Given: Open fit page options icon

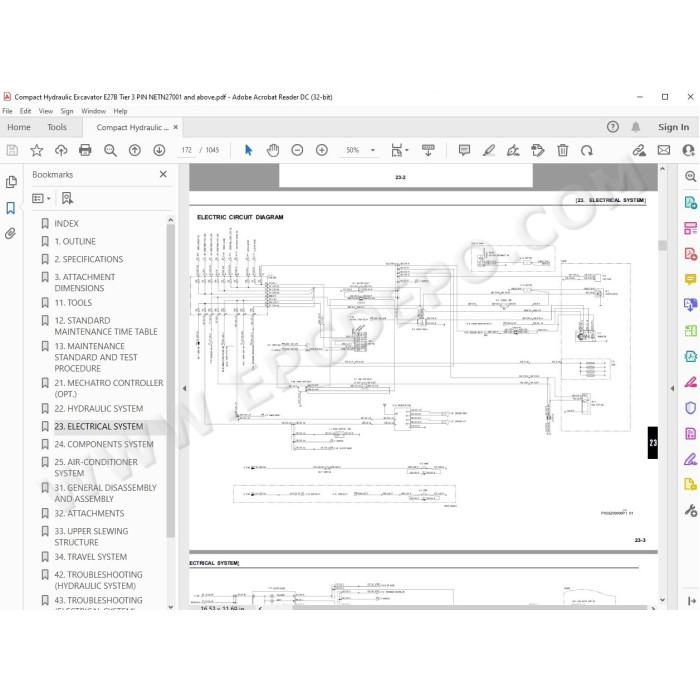Looking at the screenshot, I should click(x=399, y=150).
